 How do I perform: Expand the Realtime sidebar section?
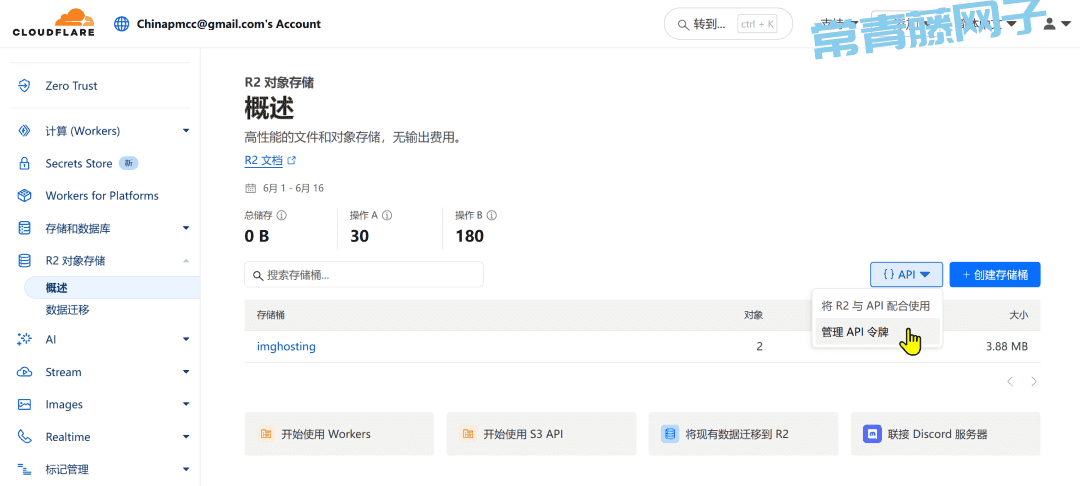(x=186, y=437)
